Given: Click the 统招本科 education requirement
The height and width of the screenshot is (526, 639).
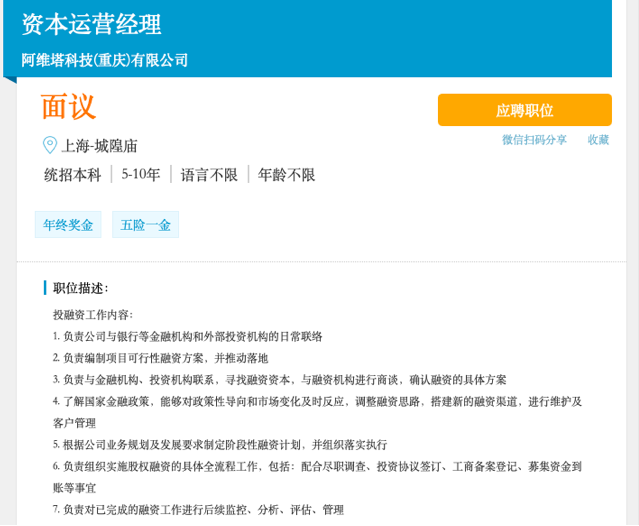Looking at the screenshot, I should tap(72, 175).
